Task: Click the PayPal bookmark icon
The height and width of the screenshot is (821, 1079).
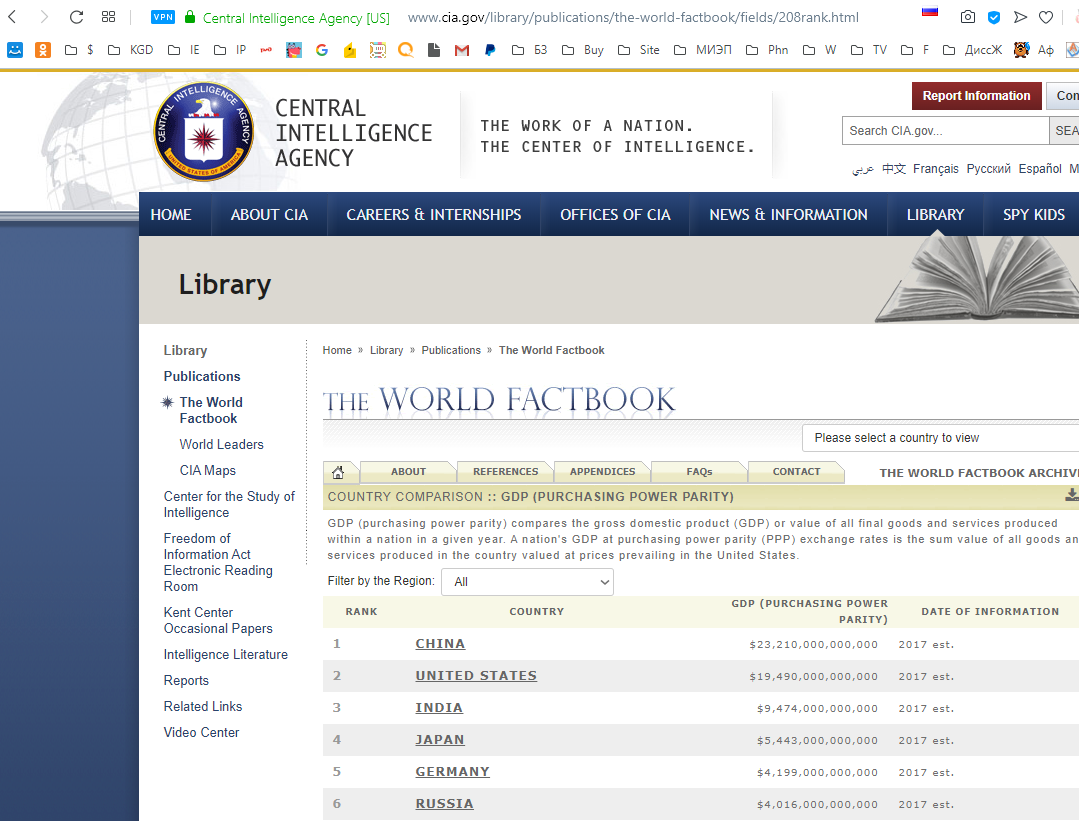Action: tap(490, 50)
